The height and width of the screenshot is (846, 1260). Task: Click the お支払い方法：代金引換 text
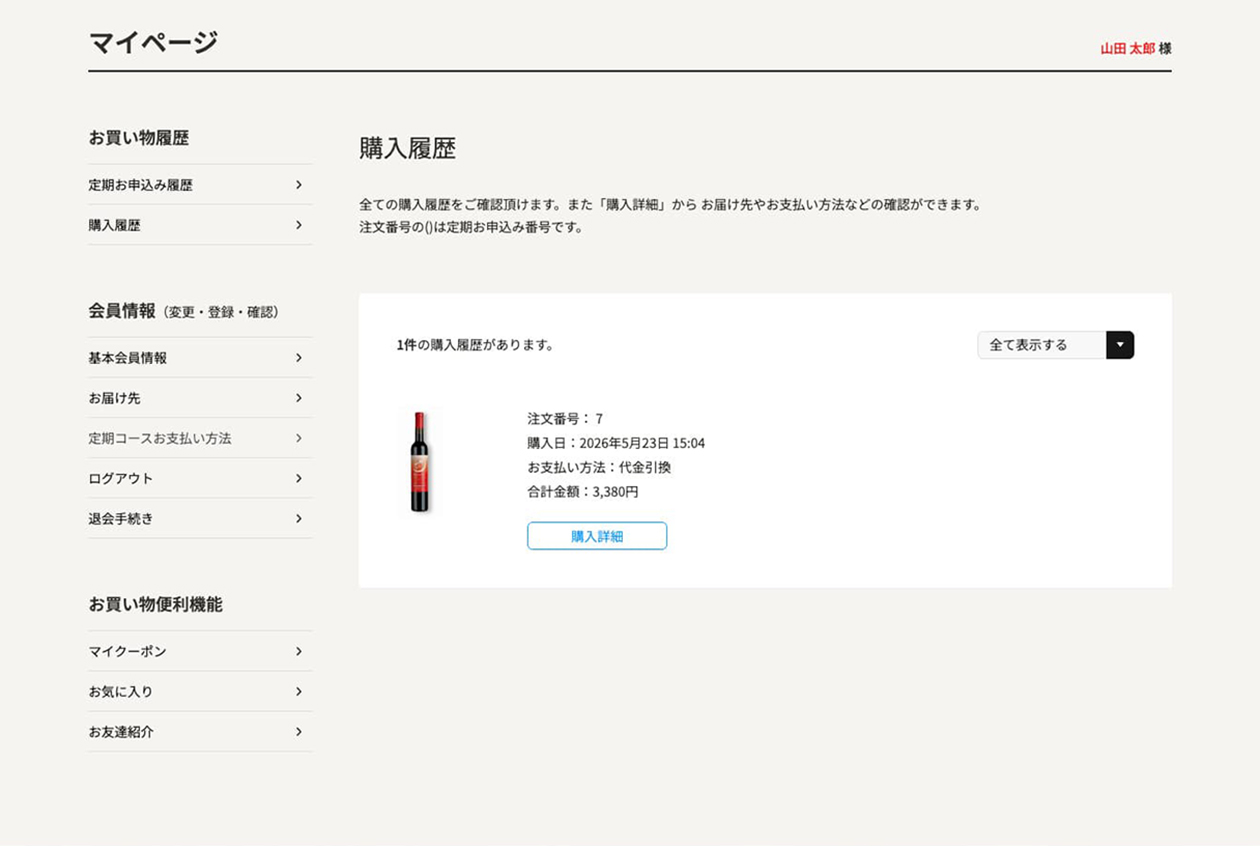pyautogui.click(x=599, y=467)
